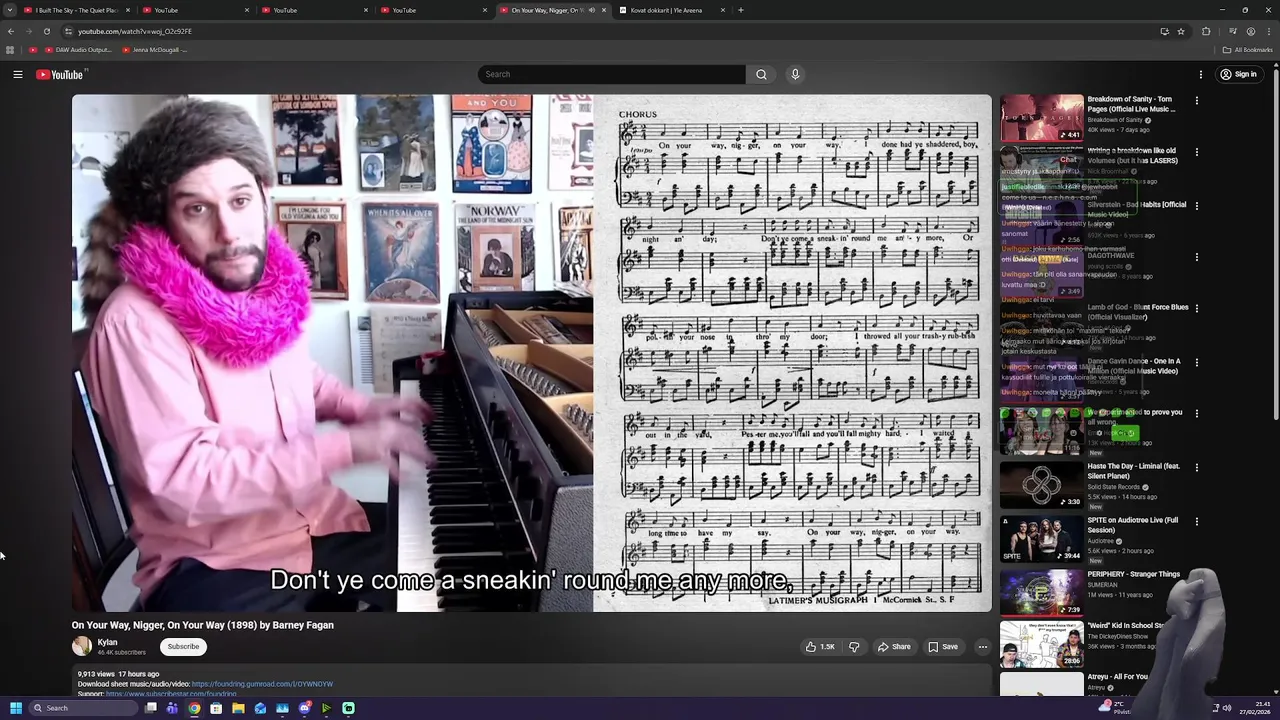Start voice search with the microphone icon
Image resolution: width=1280 pixels, height=720 pixels.
point(795,74)
